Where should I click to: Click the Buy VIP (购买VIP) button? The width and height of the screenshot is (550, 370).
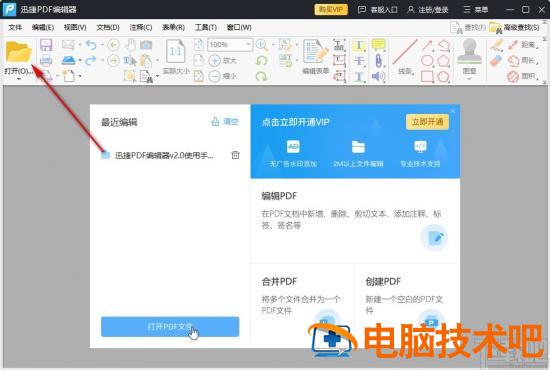331,9
